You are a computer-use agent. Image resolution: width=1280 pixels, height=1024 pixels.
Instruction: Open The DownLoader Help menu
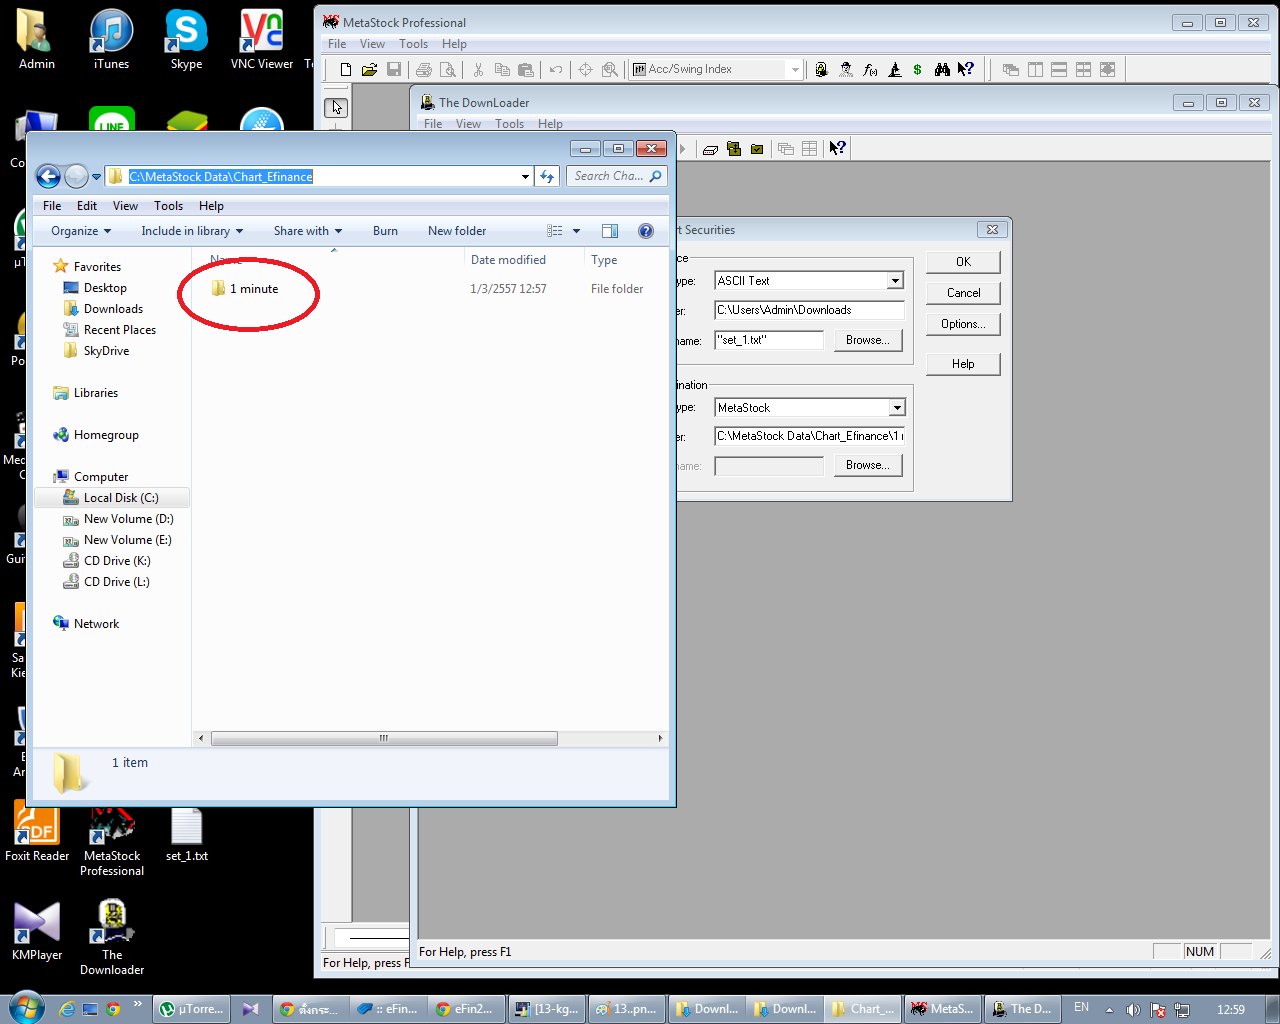tap(550, 124)
